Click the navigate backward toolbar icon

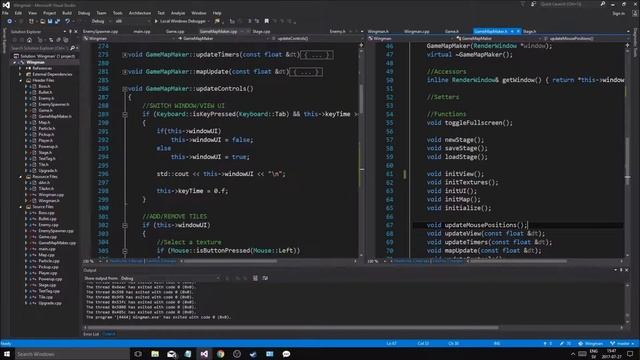click(9, 21)
